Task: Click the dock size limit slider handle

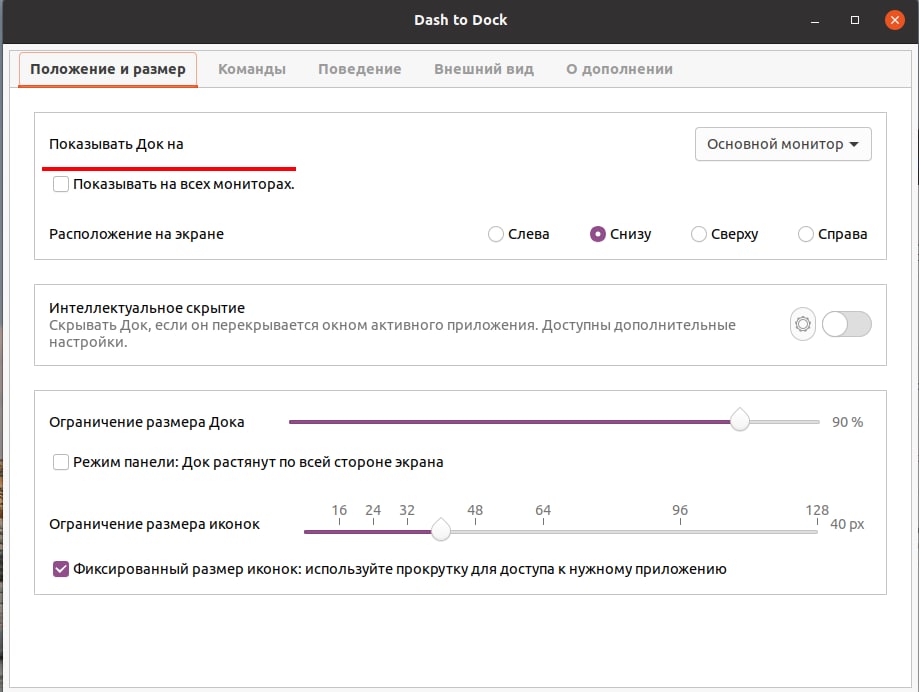Action: (740, 420)
